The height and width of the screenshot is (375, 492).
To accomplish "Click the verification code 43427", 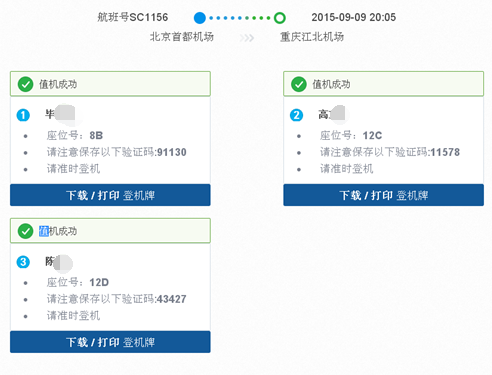I will (x=172, y=299).
